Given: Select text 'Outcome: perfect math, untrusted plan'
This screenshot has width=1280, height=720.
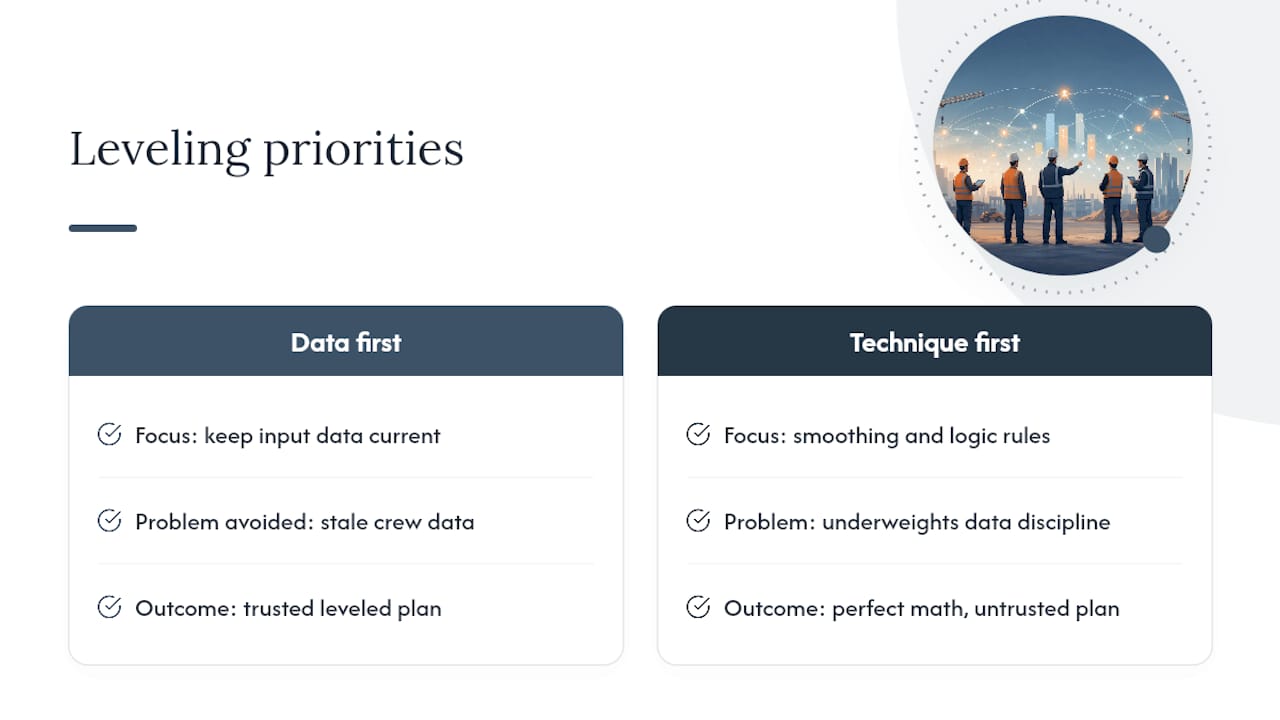Looking at the screenshot, I should point(922,608).
